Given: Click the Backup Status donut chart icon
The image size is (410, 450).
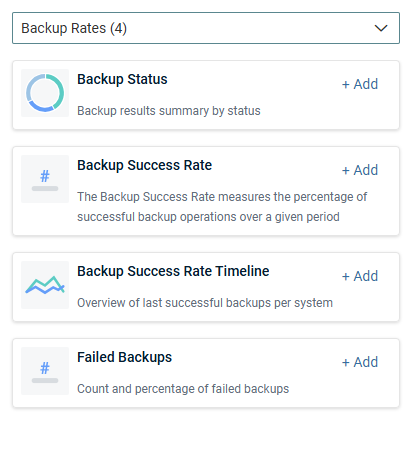Looking at the screenshot, I should click(45, 93).
